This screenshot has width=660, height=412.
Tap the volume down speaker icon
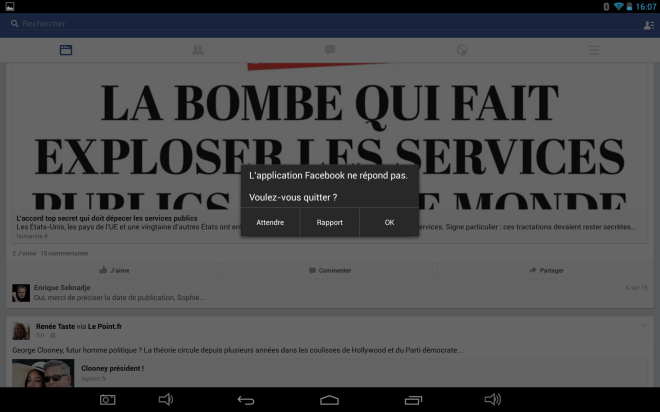[x=166, y=400]
